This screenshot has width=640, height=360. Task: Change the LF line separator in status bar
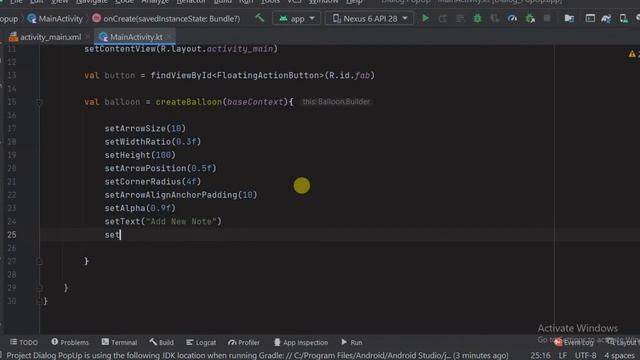tap(563, 356)
